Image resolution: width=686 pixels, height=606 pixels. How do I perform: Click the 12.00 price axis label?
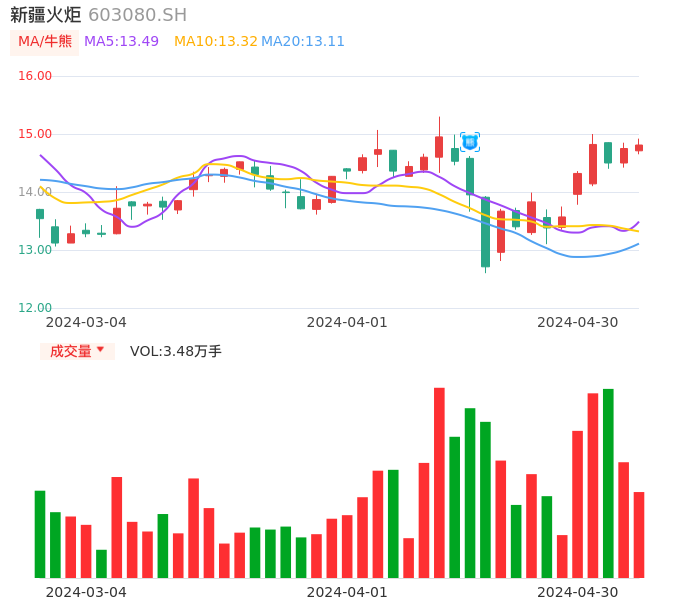pyautogui.click(x=35, y=308)
